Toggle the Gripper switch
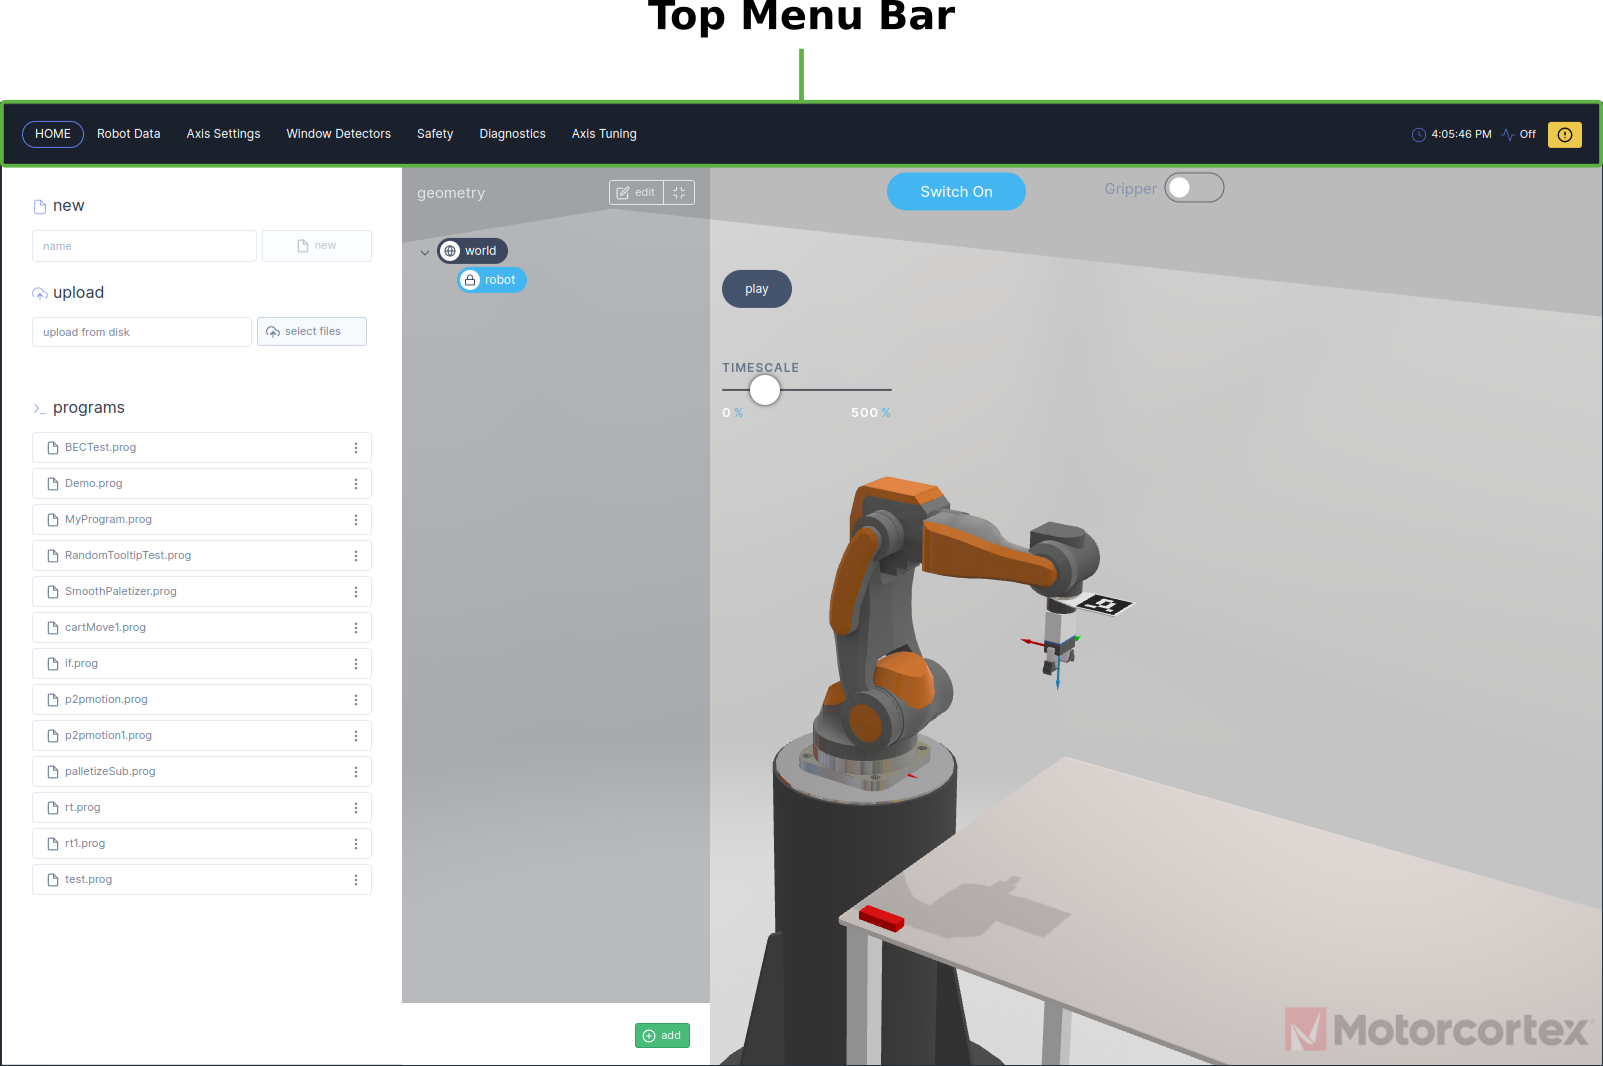1603x1066 pixels. (1194, 188)
